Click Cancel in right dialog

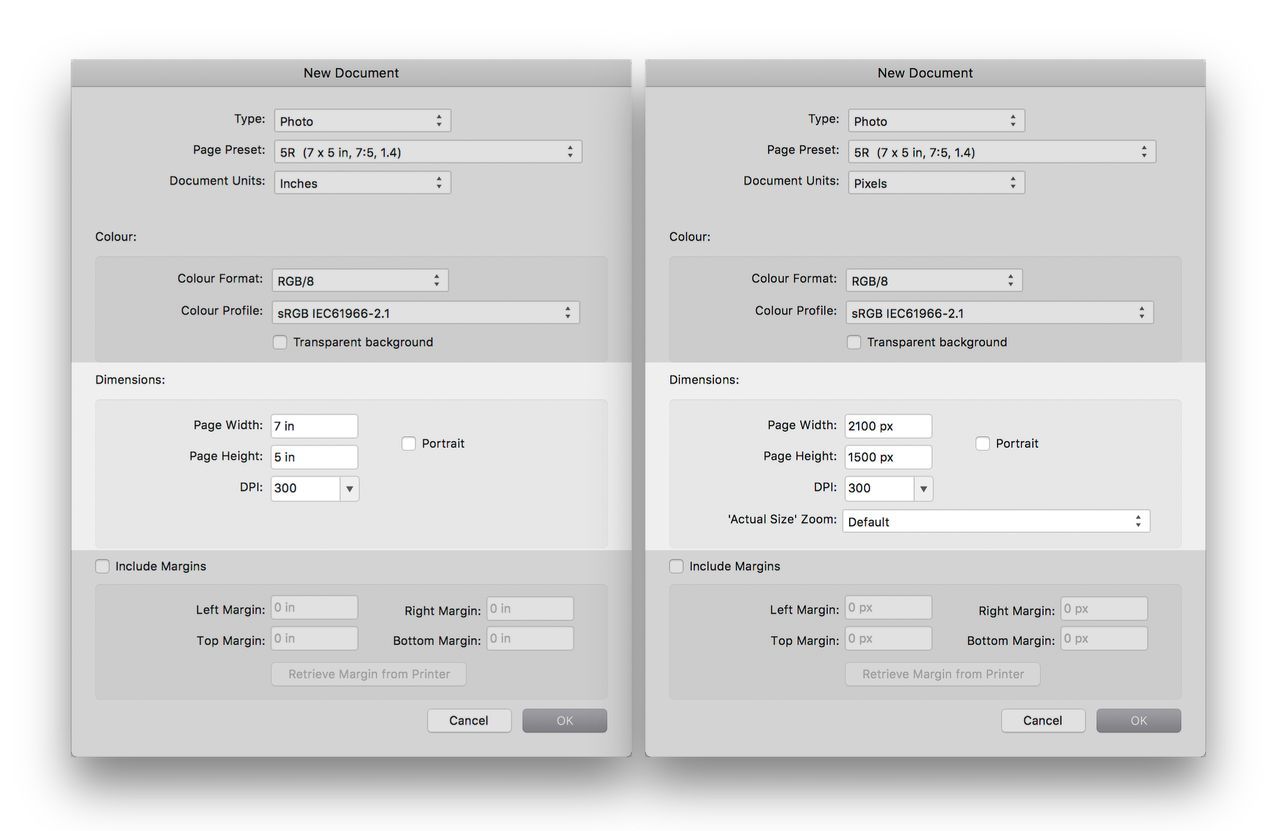coord(1043,720)
